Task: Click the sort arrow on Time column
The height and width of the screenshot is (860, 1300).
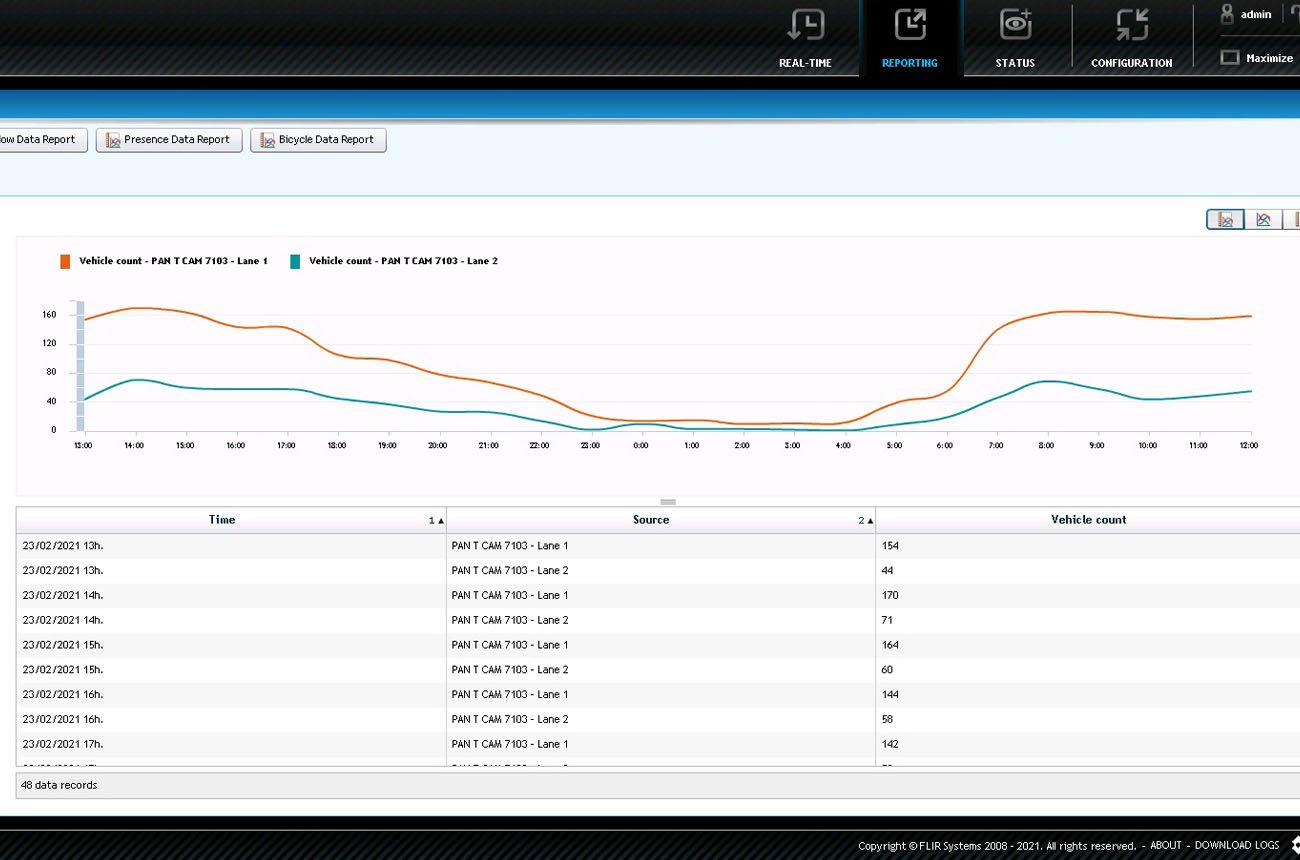Action: coord(440,521)
